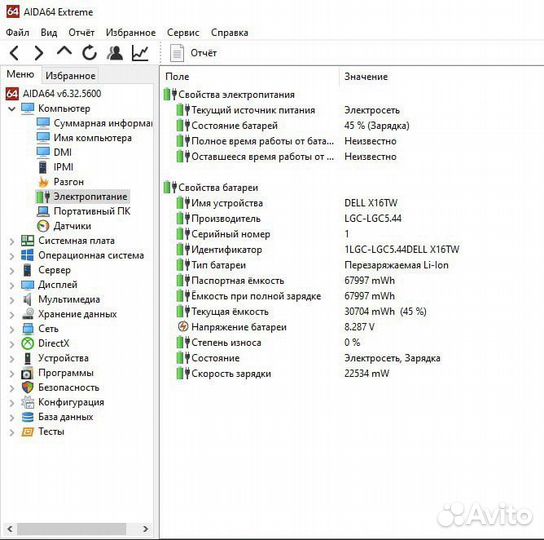Click the sidebar horizontal scrollbar thumb
Screen dimensions: 544x540
click(x=71, y=529)
